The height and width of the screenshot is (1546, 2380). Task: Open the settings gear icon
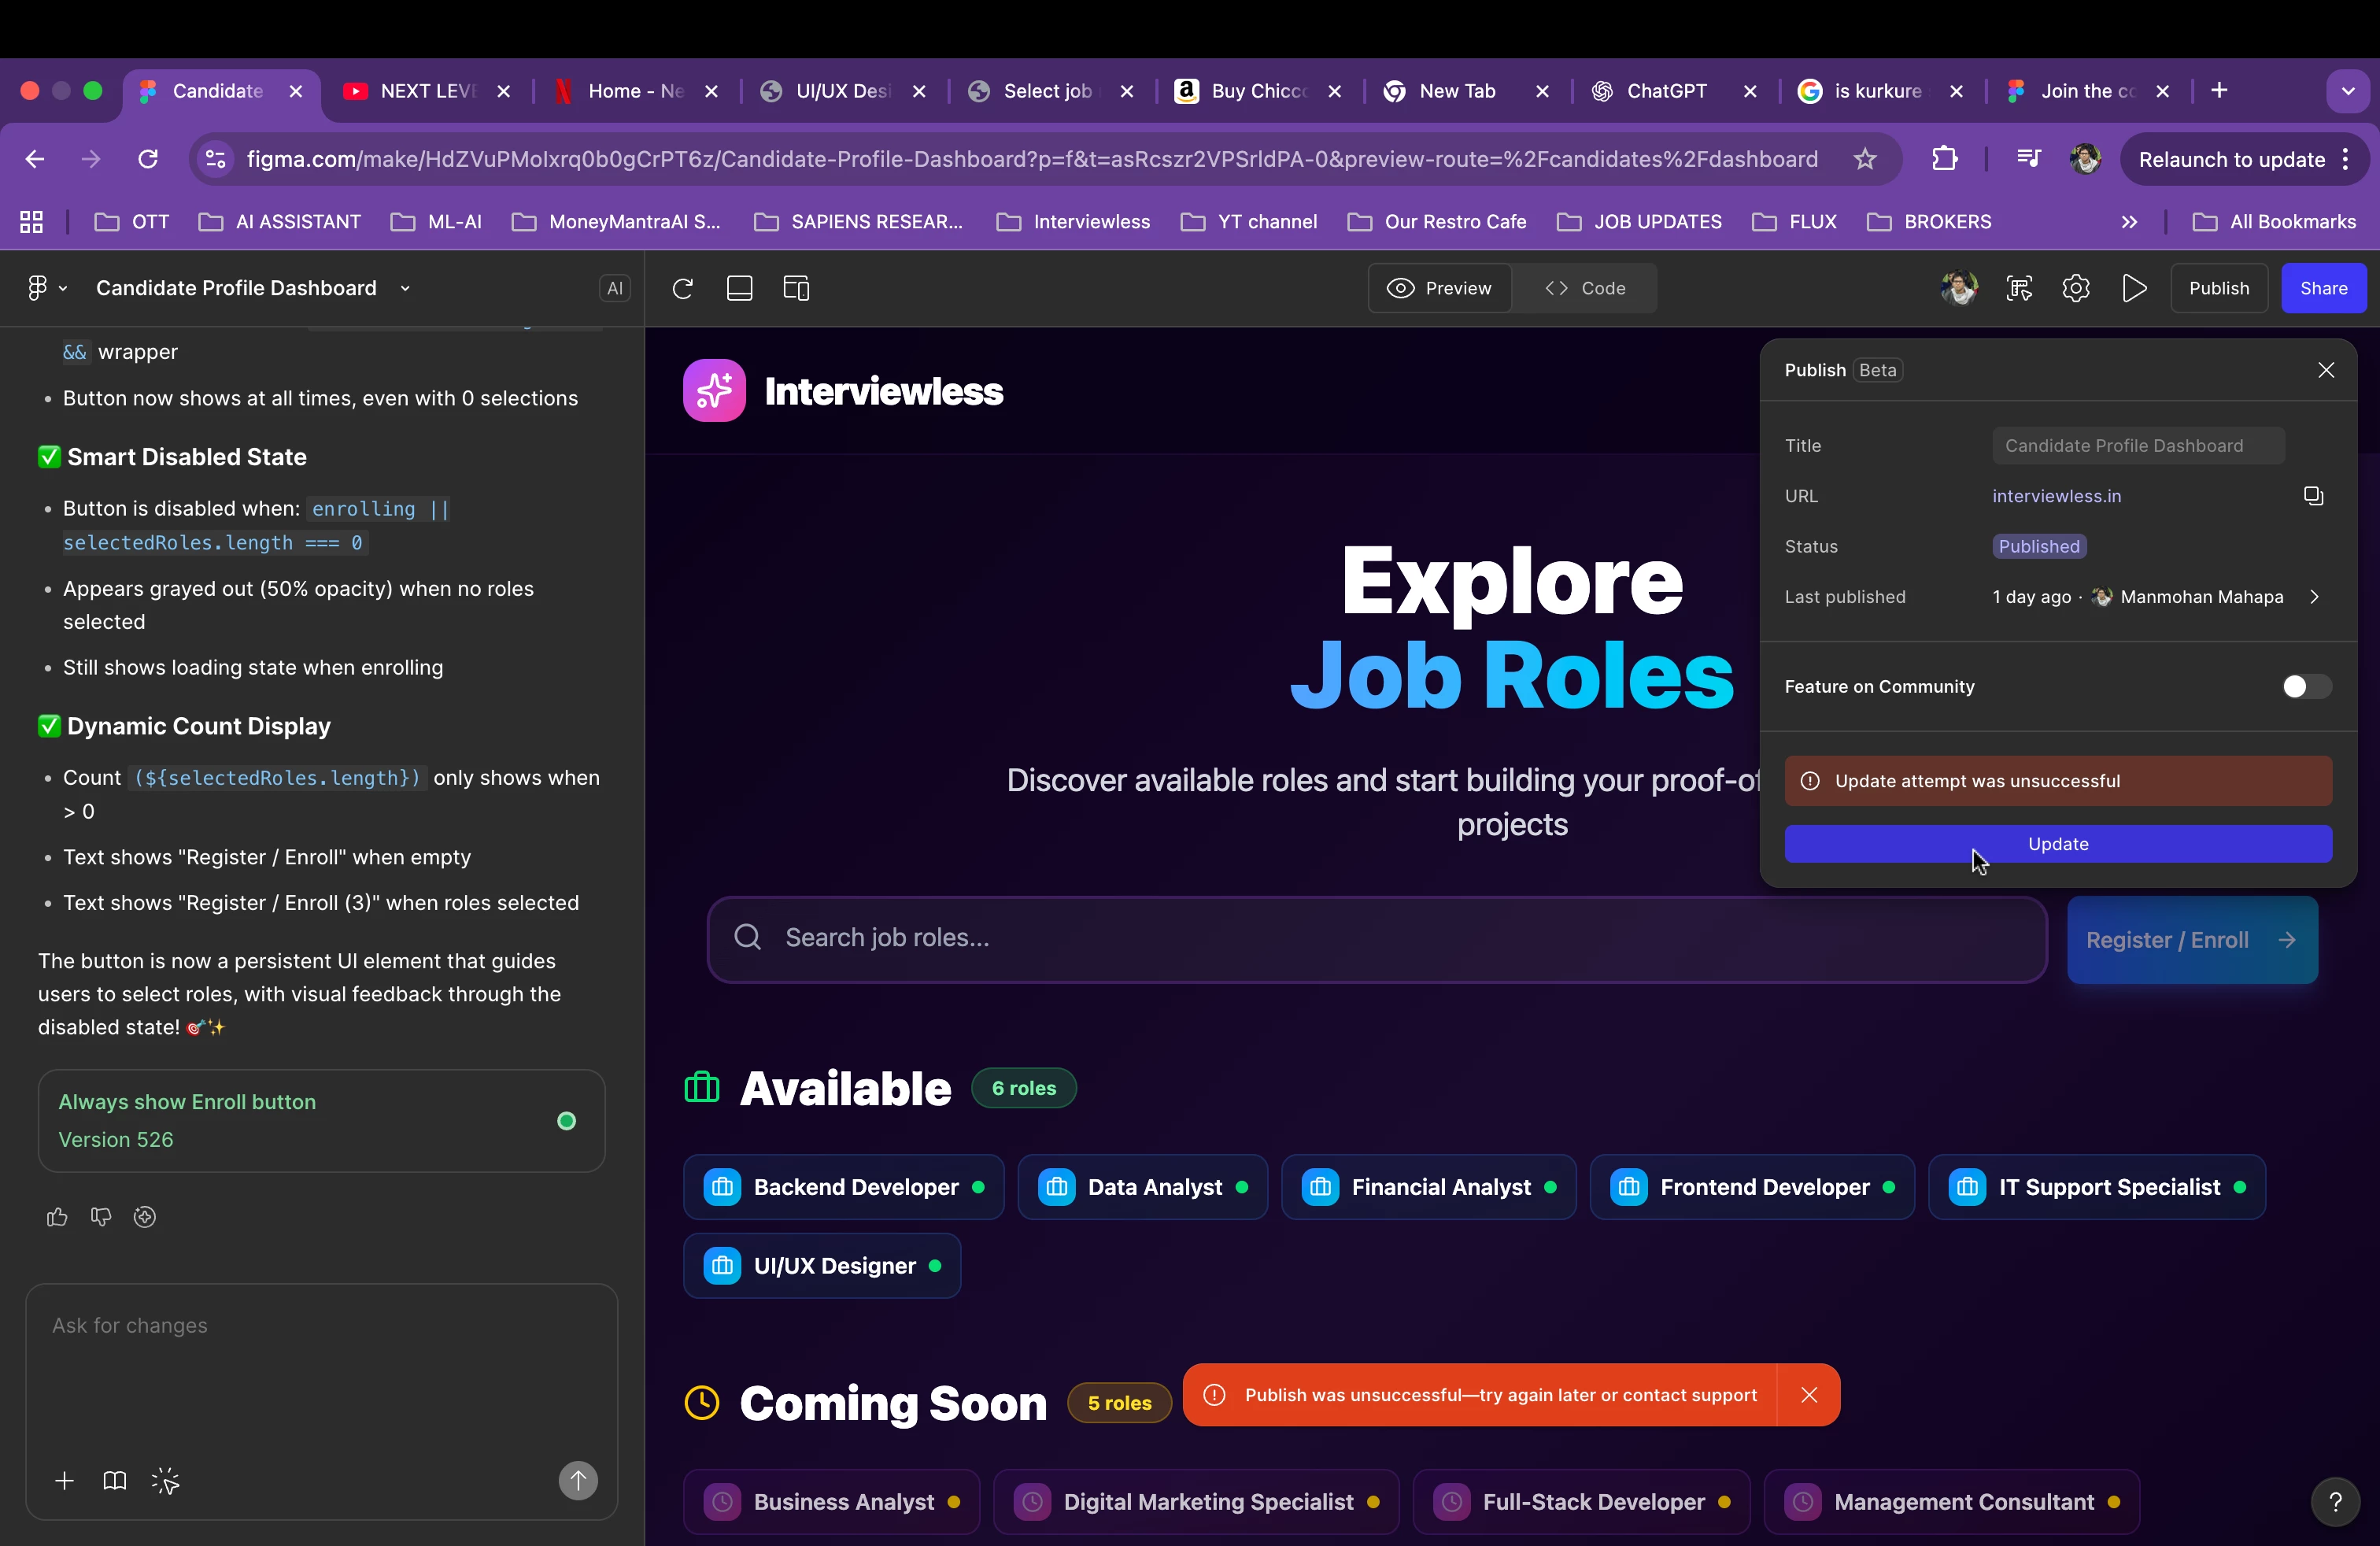(2076, 289)
